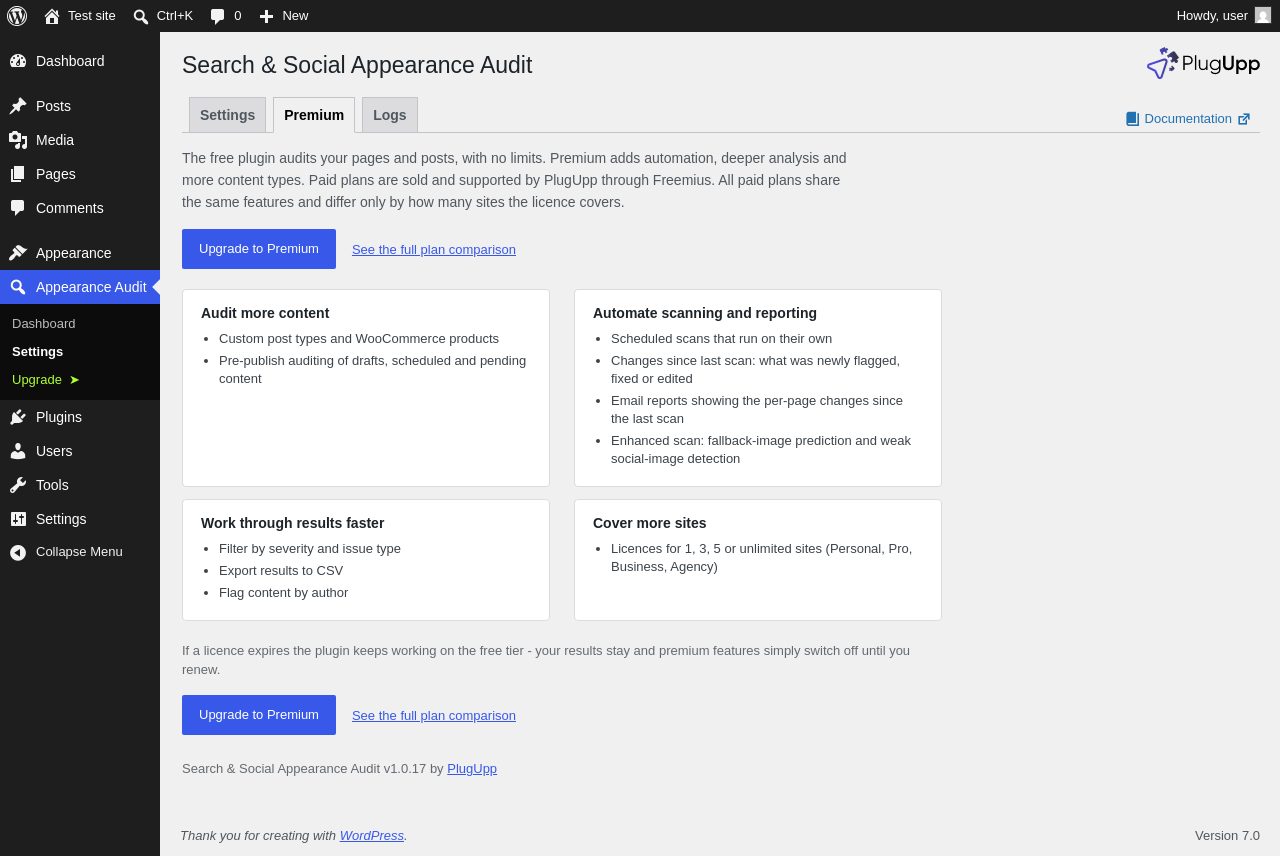Click the PlugUpp logo
Screen dimensions: 1280x856
1203,63
